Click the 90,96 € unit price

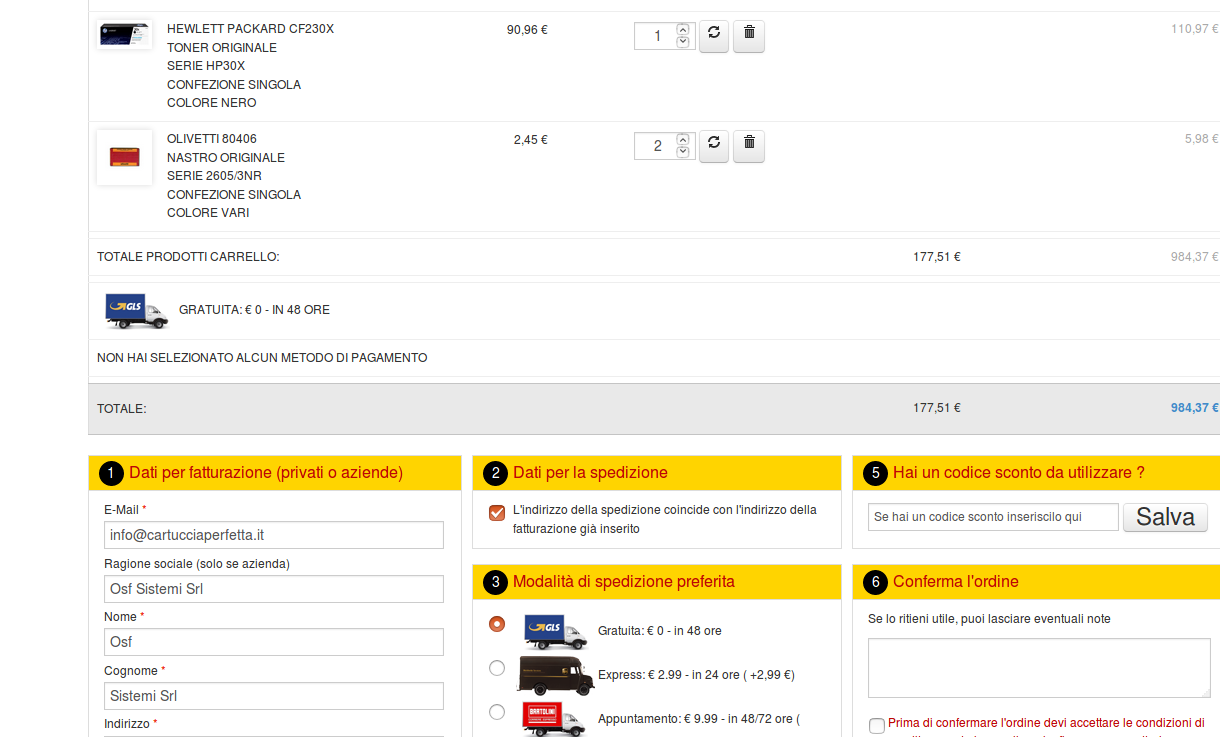[527, 29]
